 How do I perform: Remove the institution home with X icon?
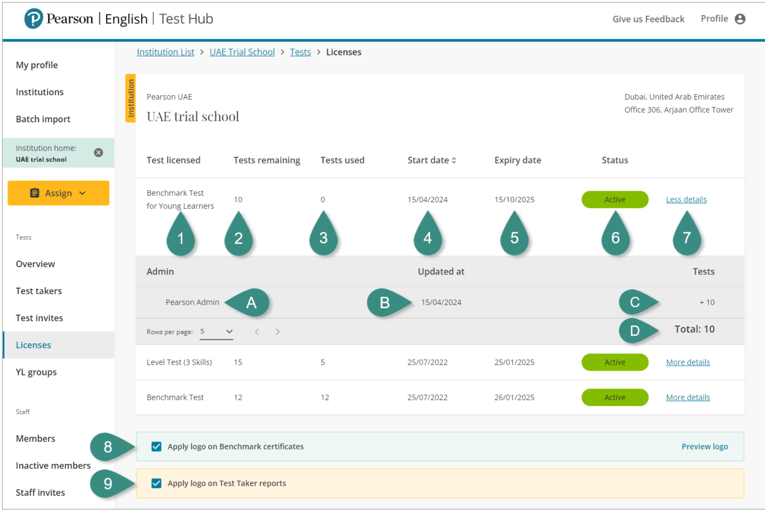[x=98, y=153]
